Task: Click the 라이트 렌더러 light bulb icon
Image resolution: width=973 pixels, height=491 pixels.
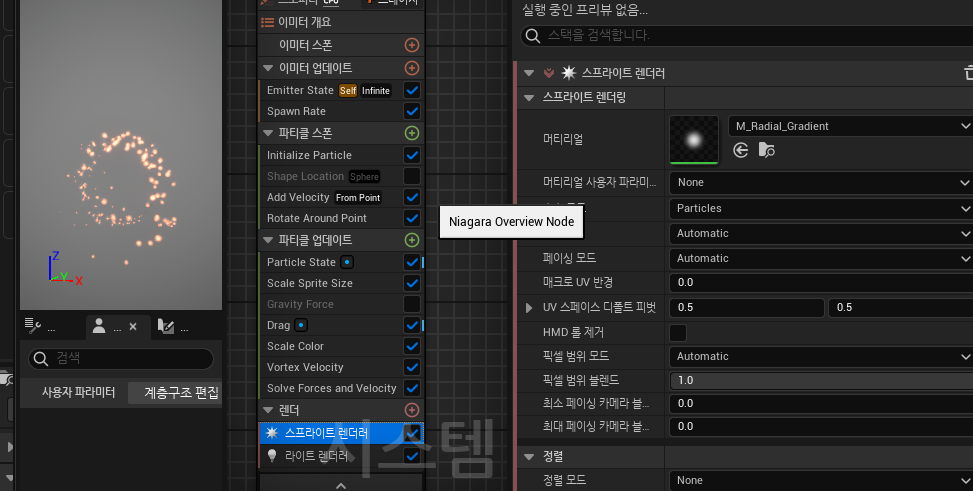Action: 272,456
